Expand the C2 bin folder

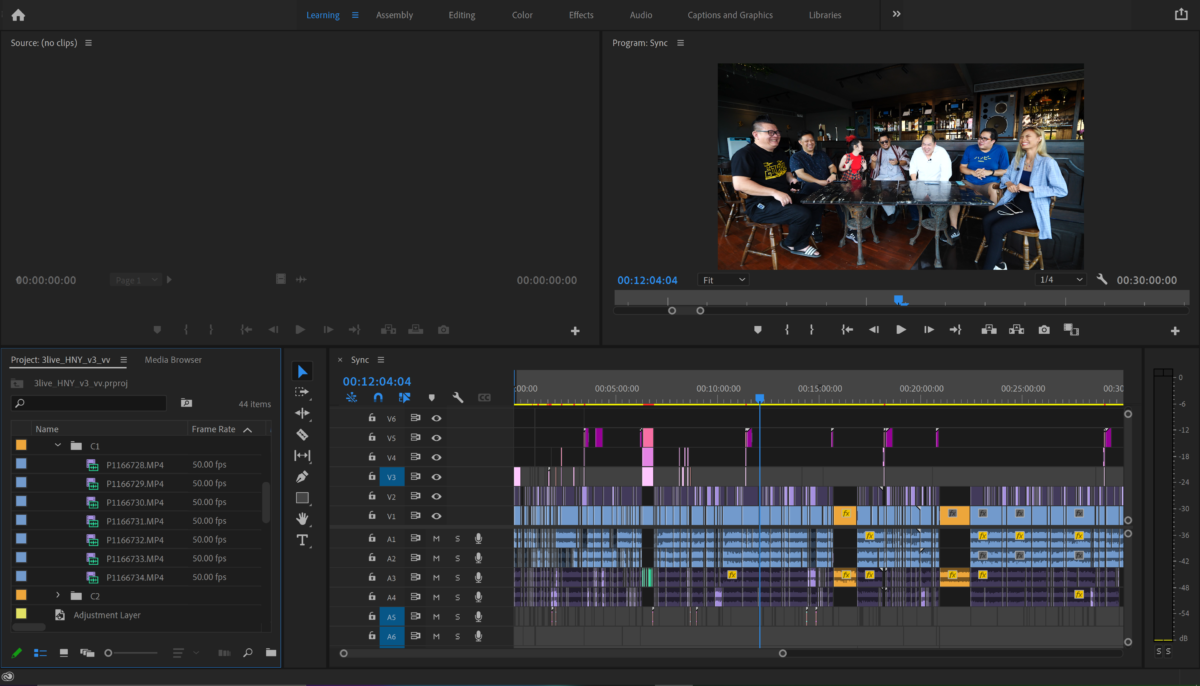click(58, 596)
